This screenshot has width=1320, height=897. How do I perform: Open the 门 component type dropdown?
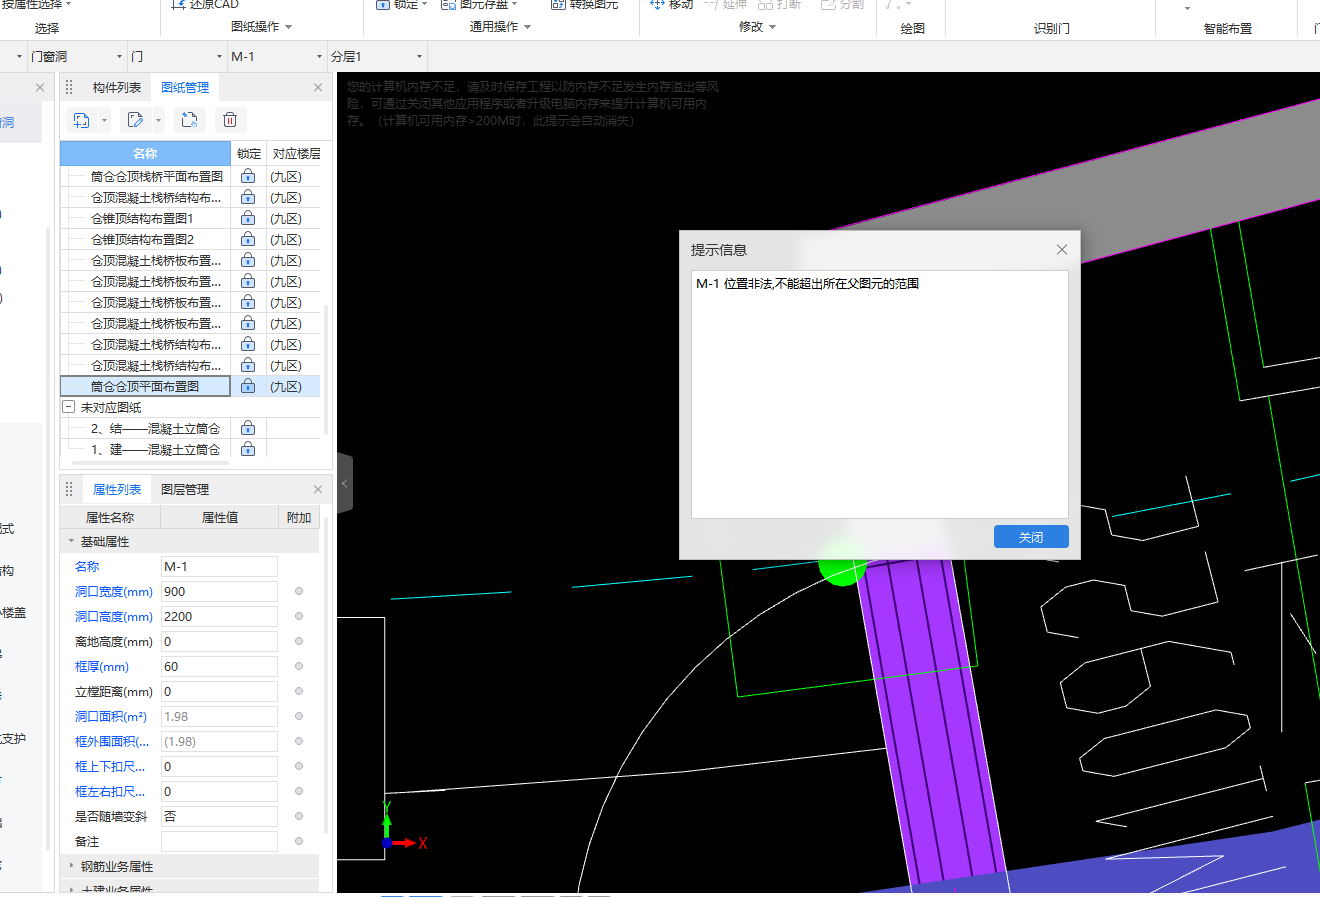[220, 57]
